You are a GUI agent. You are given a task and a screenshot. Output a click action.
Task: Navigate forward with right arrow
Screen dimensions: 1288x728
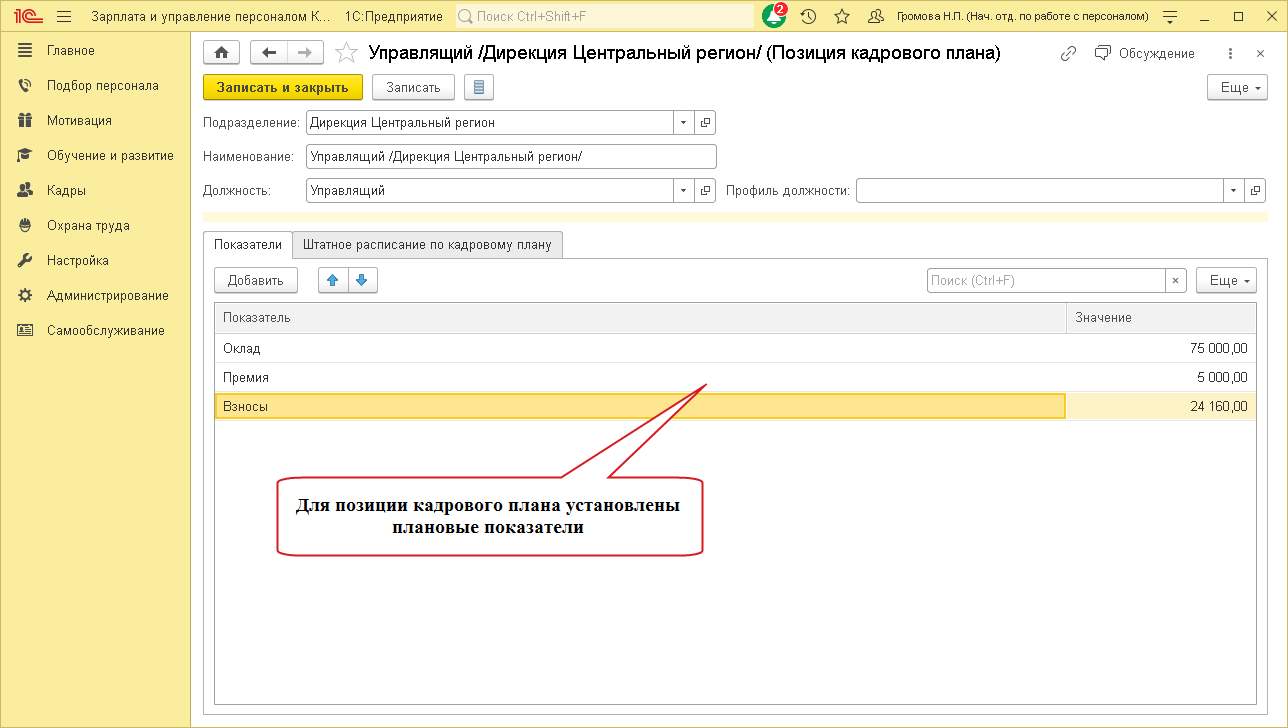point(305,53)
